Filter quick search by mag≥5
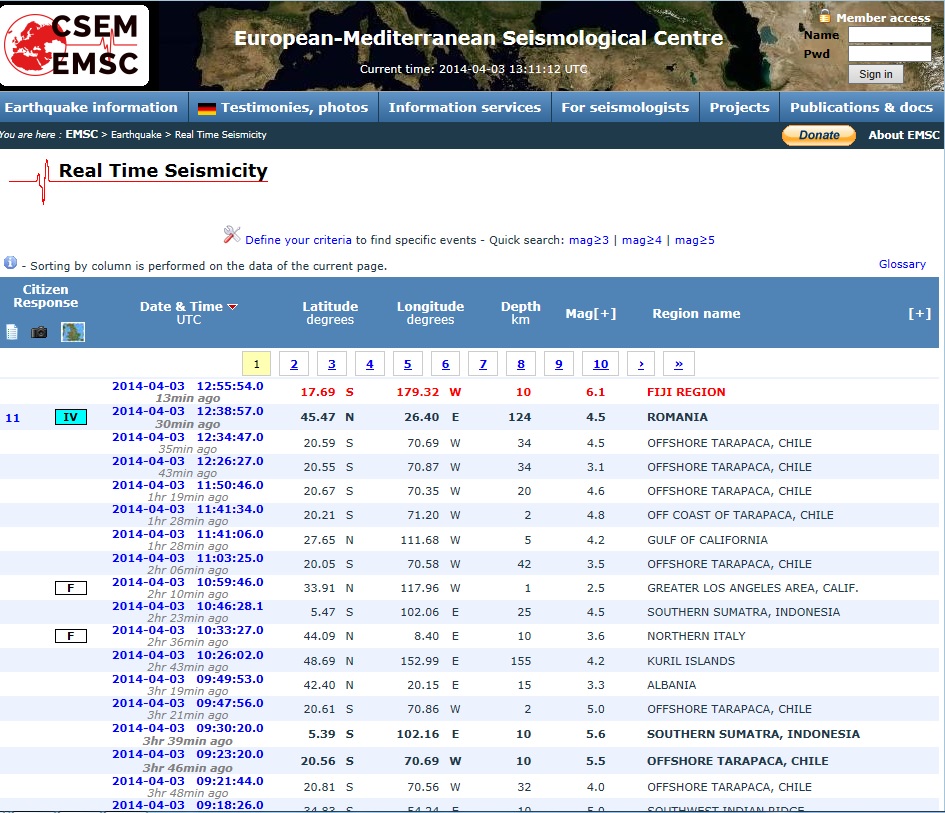Screen dimensions: 945x813 tap(695, 240)
